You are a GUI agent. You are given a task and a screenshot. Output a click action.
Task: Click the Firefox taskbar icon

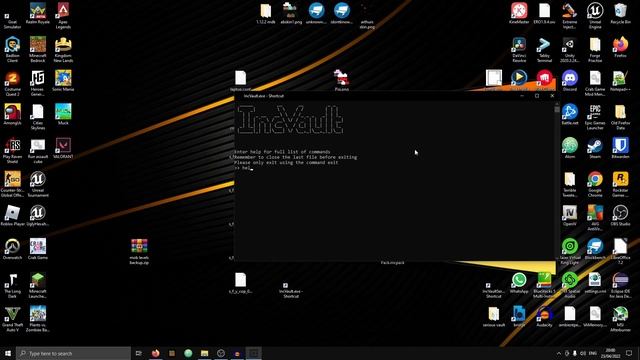[x=156, y=353]
